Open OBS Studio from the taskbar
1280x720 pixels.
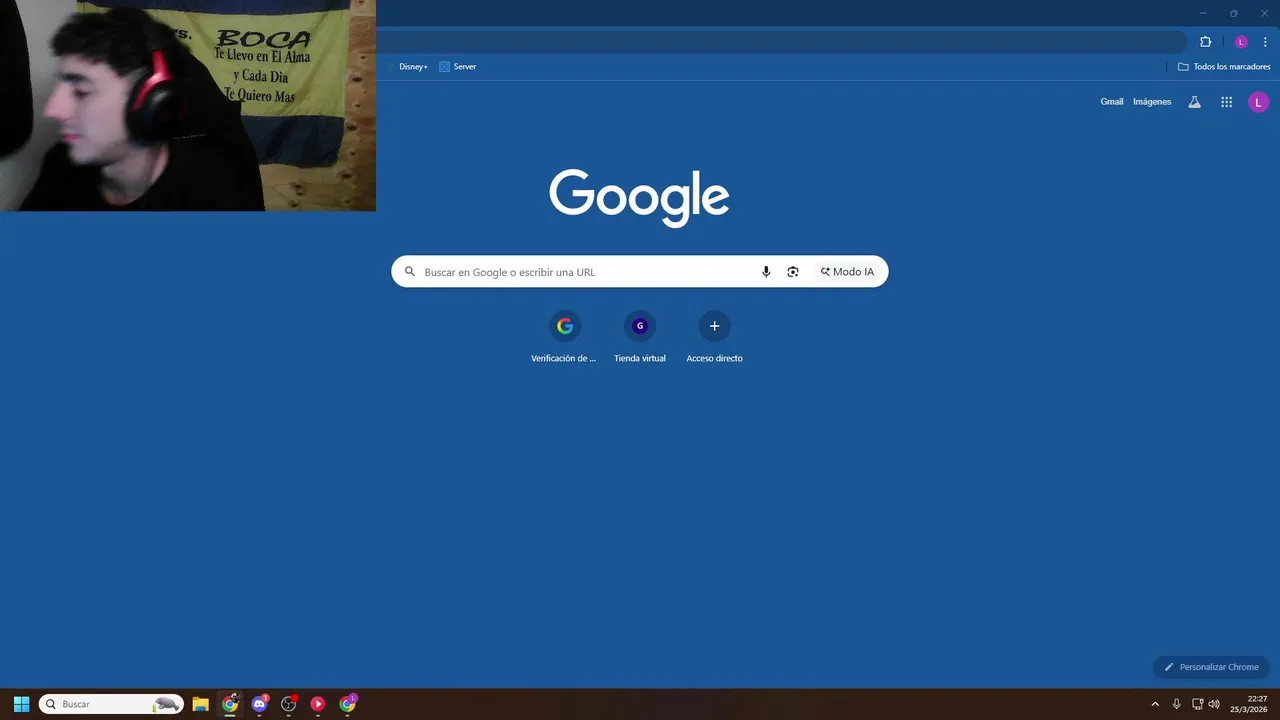click(289, 704)
